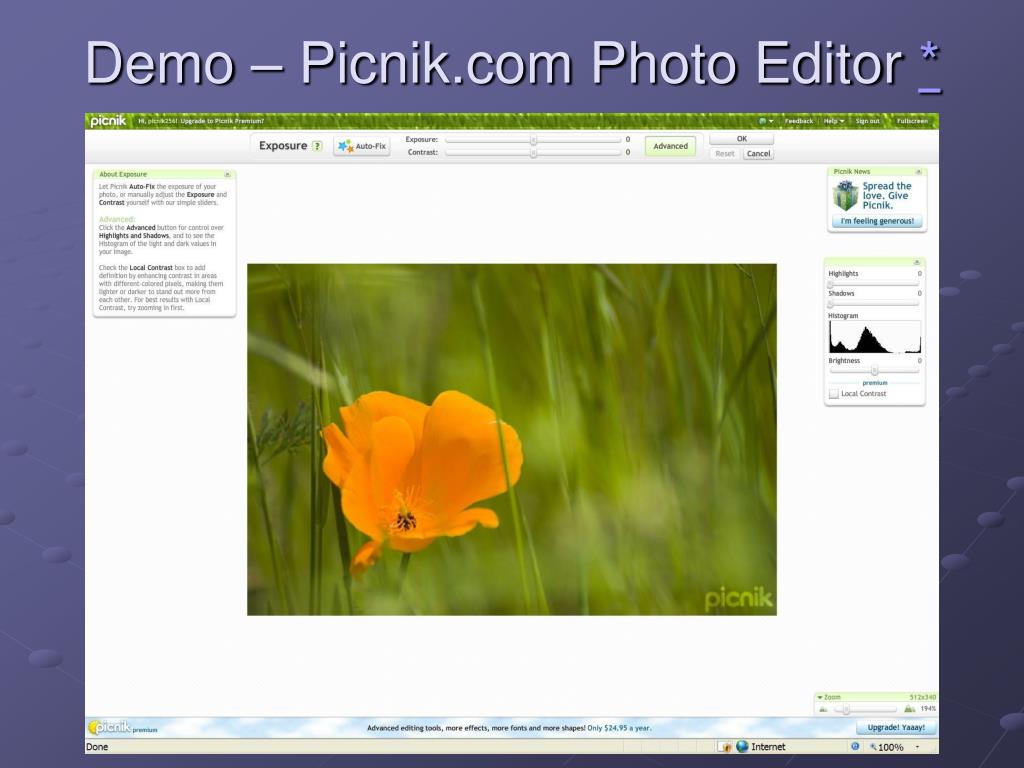The image size is (1024, 768).
Task: Collapse the Picnik News panel
Action: click(918, 172)
